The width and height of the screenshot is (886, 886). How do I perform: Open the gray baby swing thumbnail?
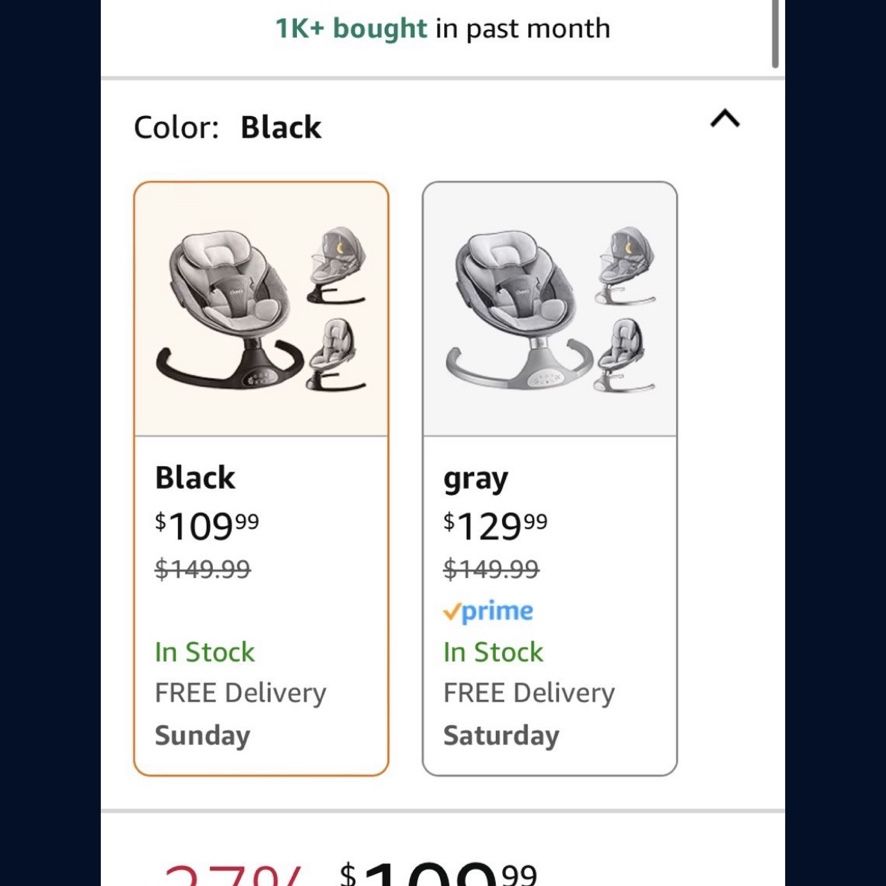pos(549,309)
